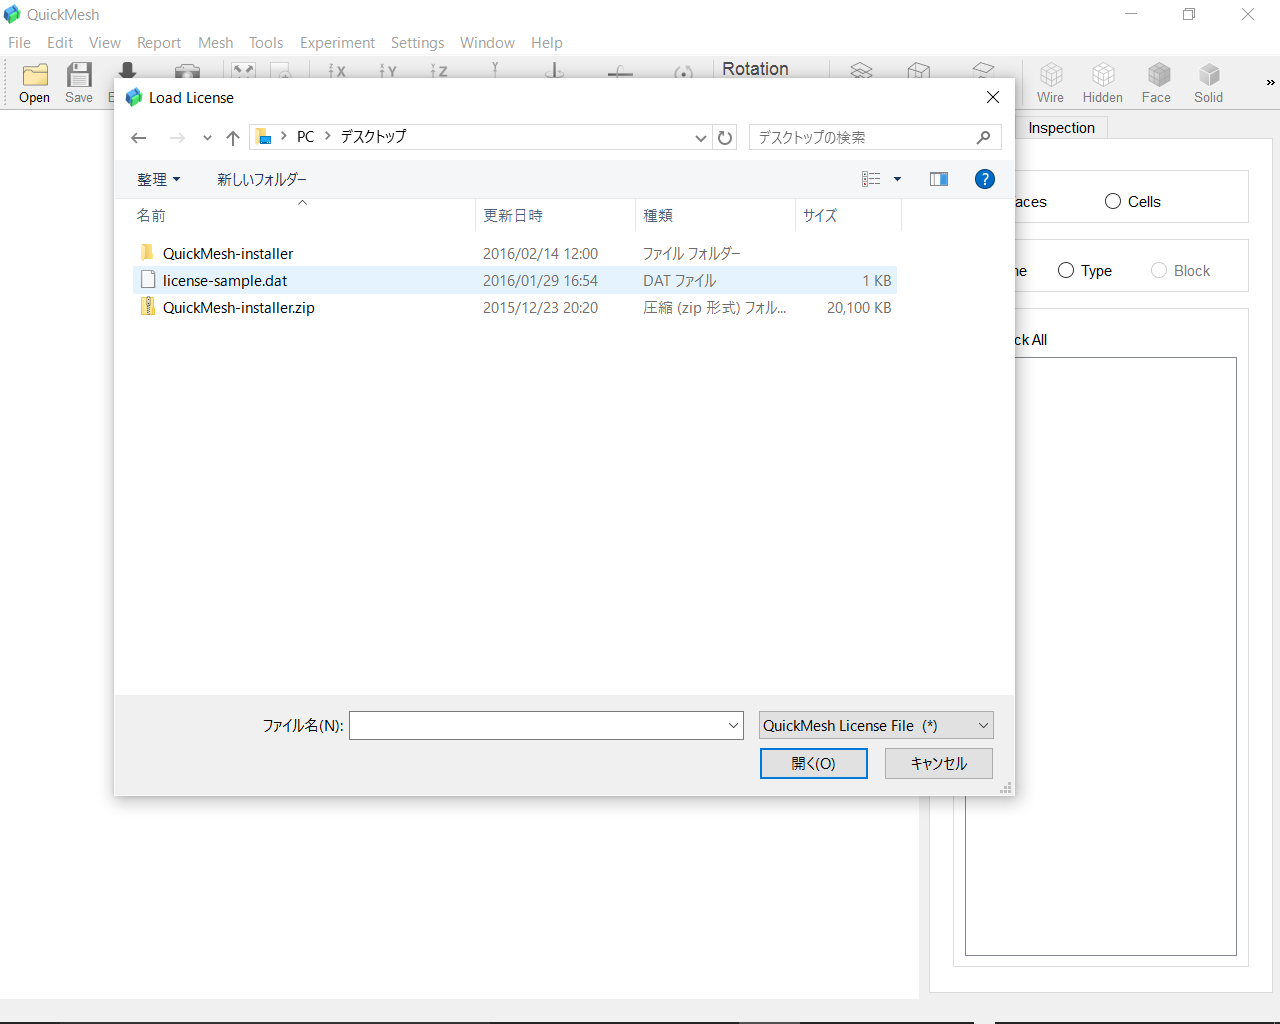The height and width of the screenshot is (1024, 1280).
Task: Change the file view layout icon
Action: coord(871,179)
